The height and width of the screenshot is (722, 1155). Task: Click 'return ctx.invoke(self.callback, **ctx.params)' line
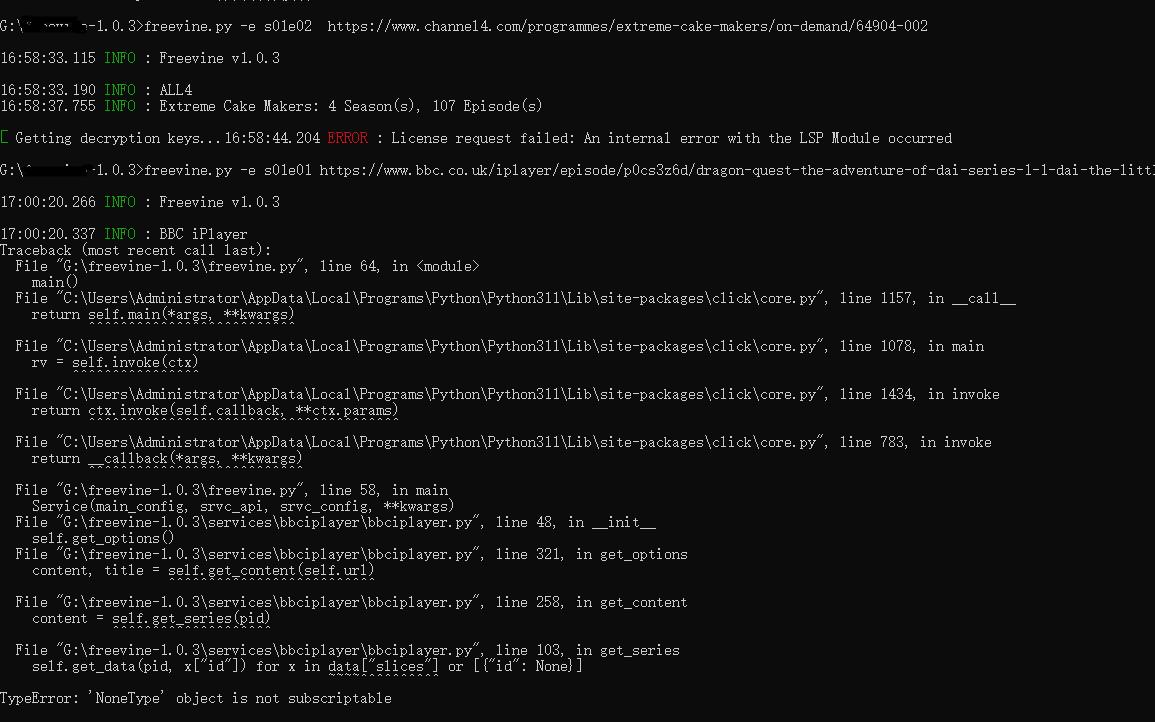click(214, 410)
